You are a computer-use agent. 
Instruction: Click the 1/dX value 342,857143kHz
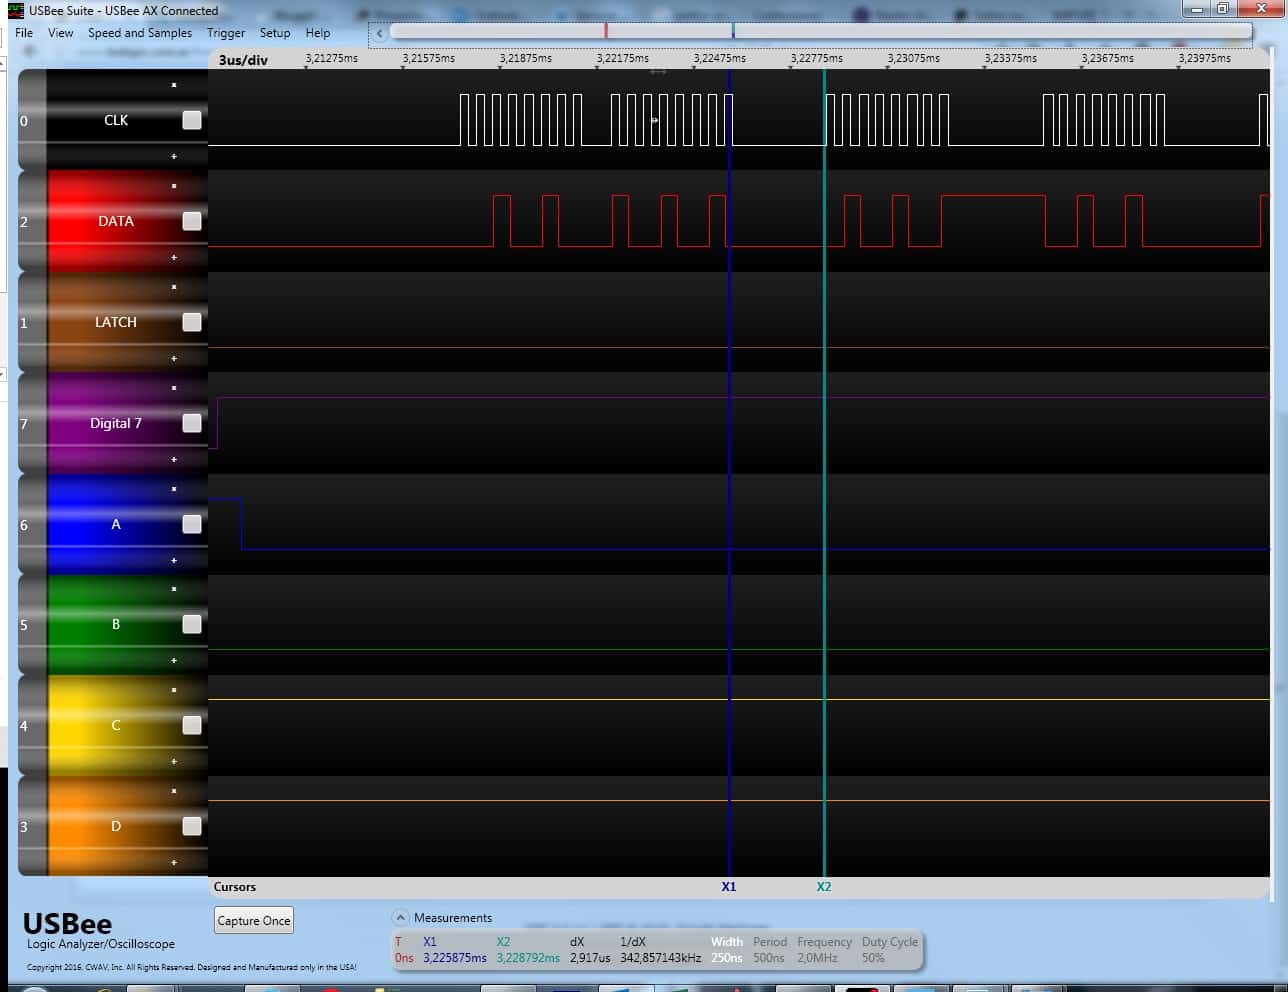tap(661, 958)
